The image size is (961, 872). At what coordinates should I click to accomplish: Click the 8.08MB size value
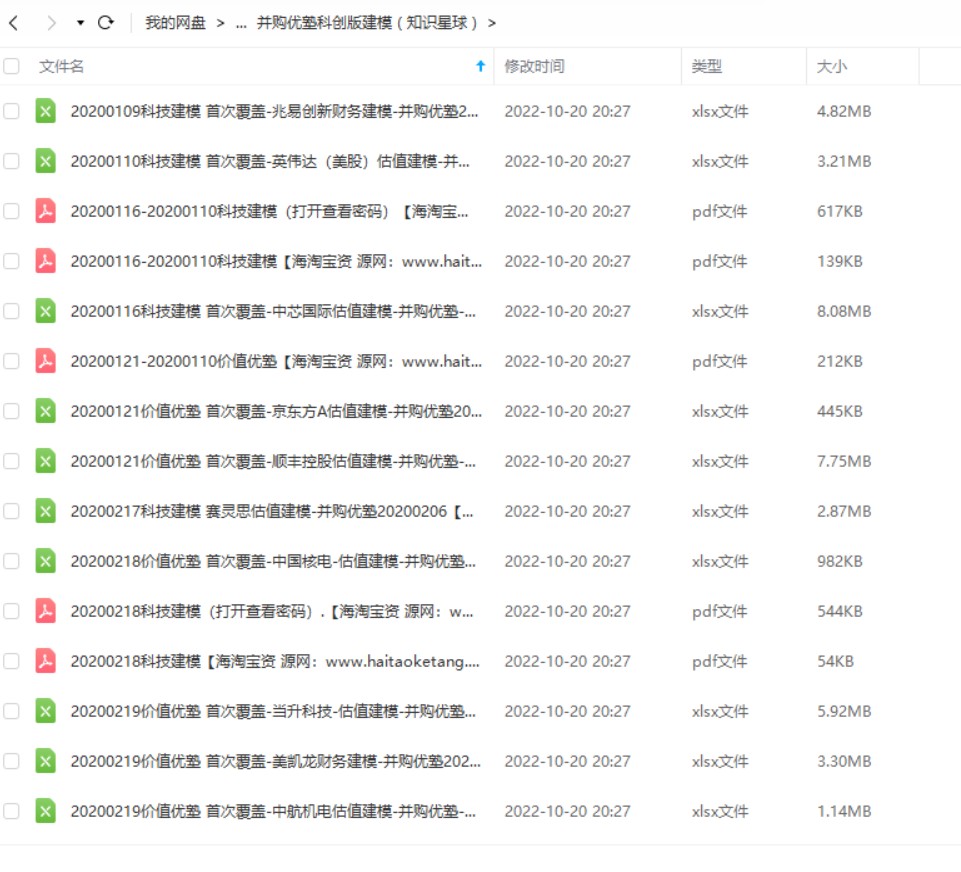pos(844,311)
